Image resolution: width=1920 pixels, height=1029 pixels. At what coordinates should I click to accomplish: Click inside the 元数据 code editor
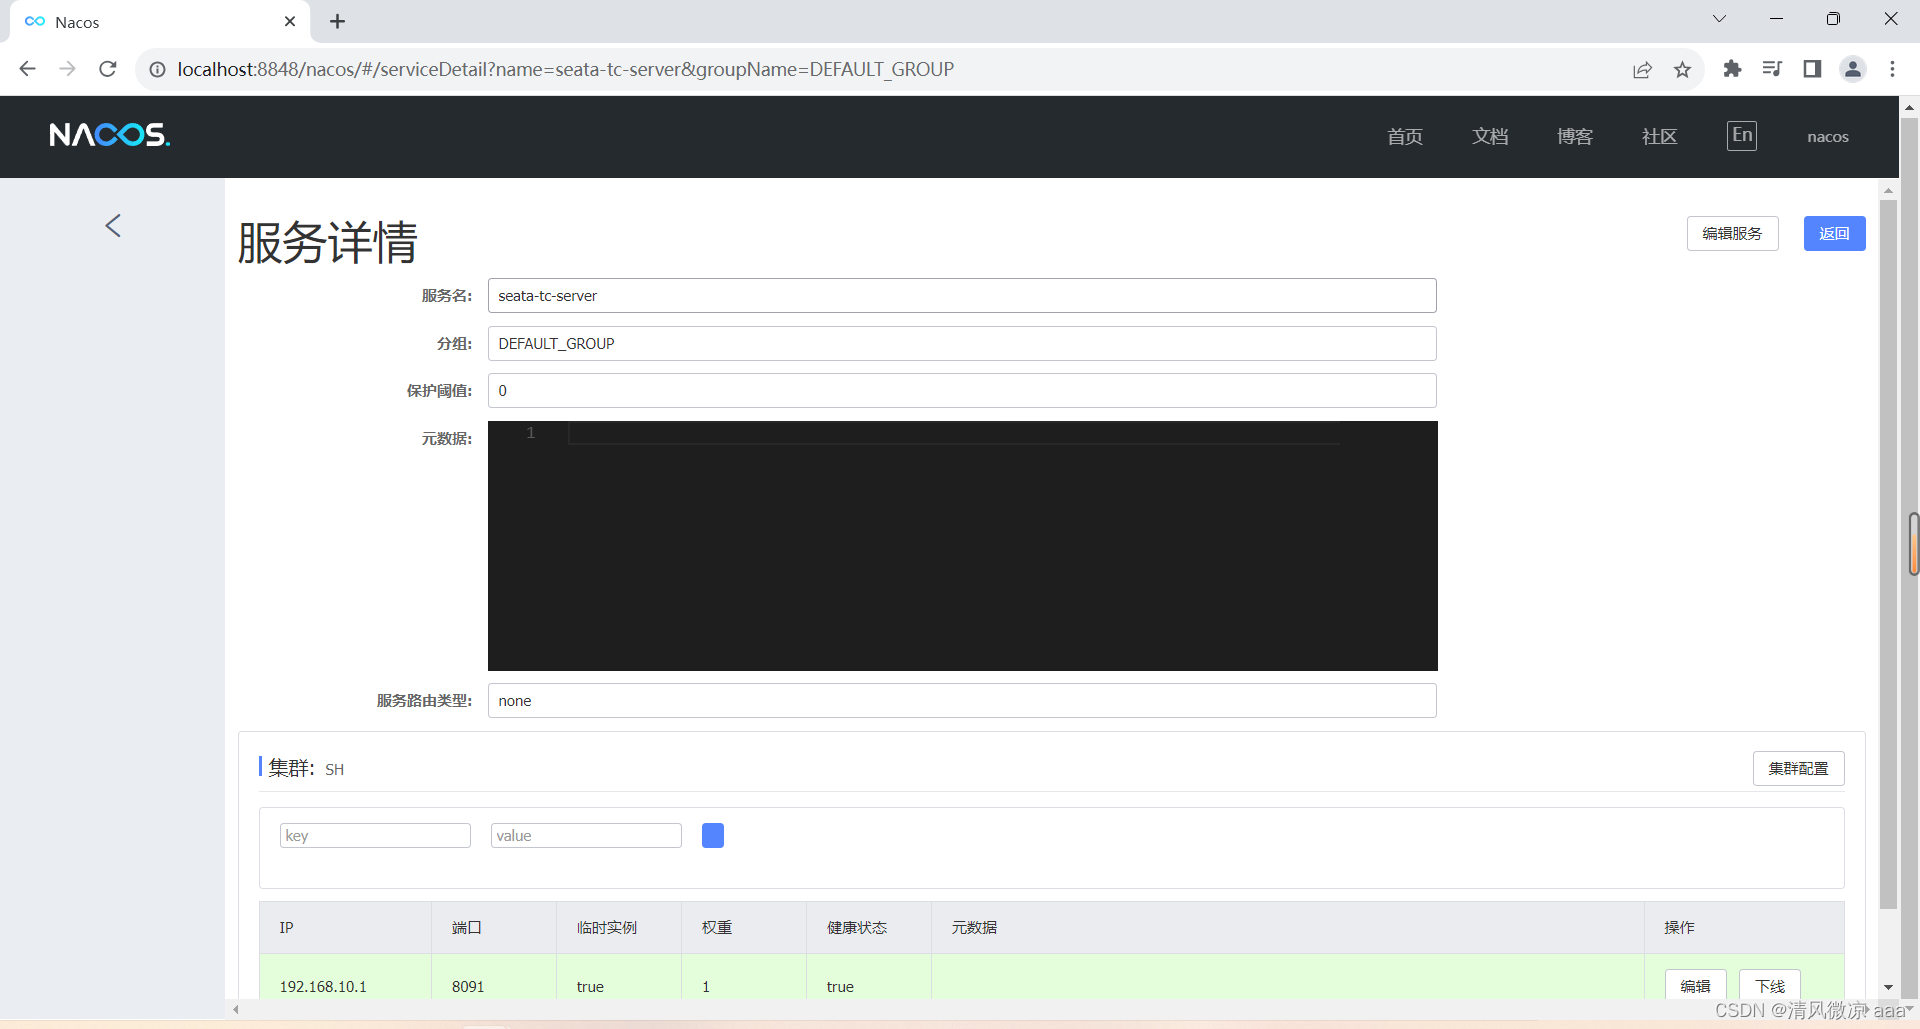[962, 546]
